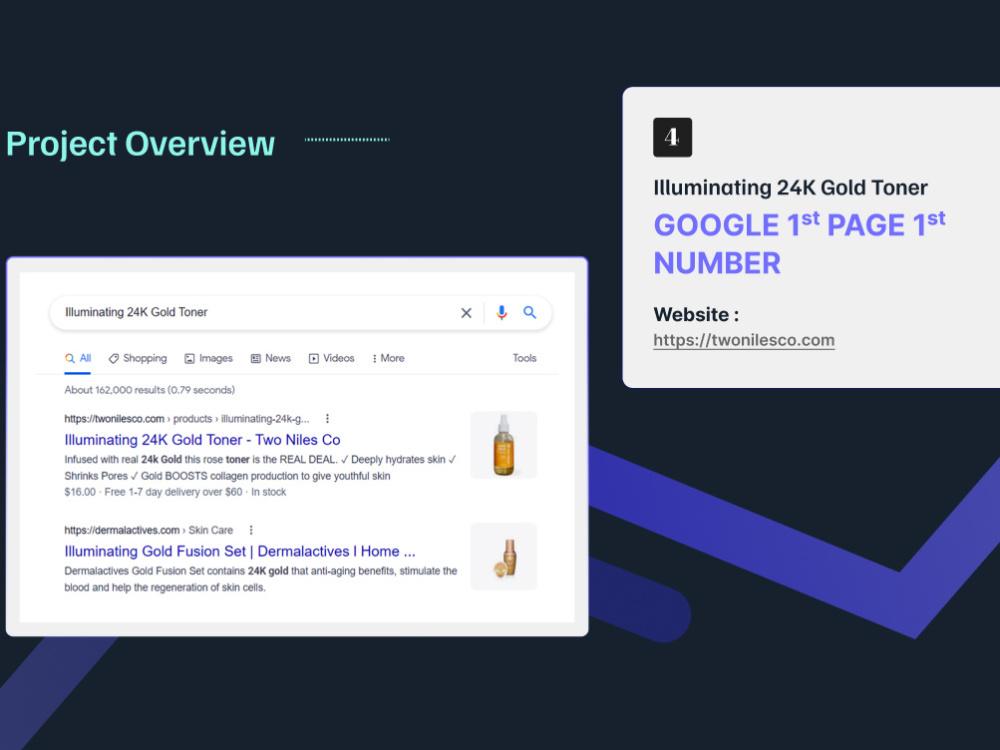The height and width of the screenshot is (750, 1000).
Task: Click the search box containing Illuminating 24K Gold Toner
Action: [x=300, y=312]
